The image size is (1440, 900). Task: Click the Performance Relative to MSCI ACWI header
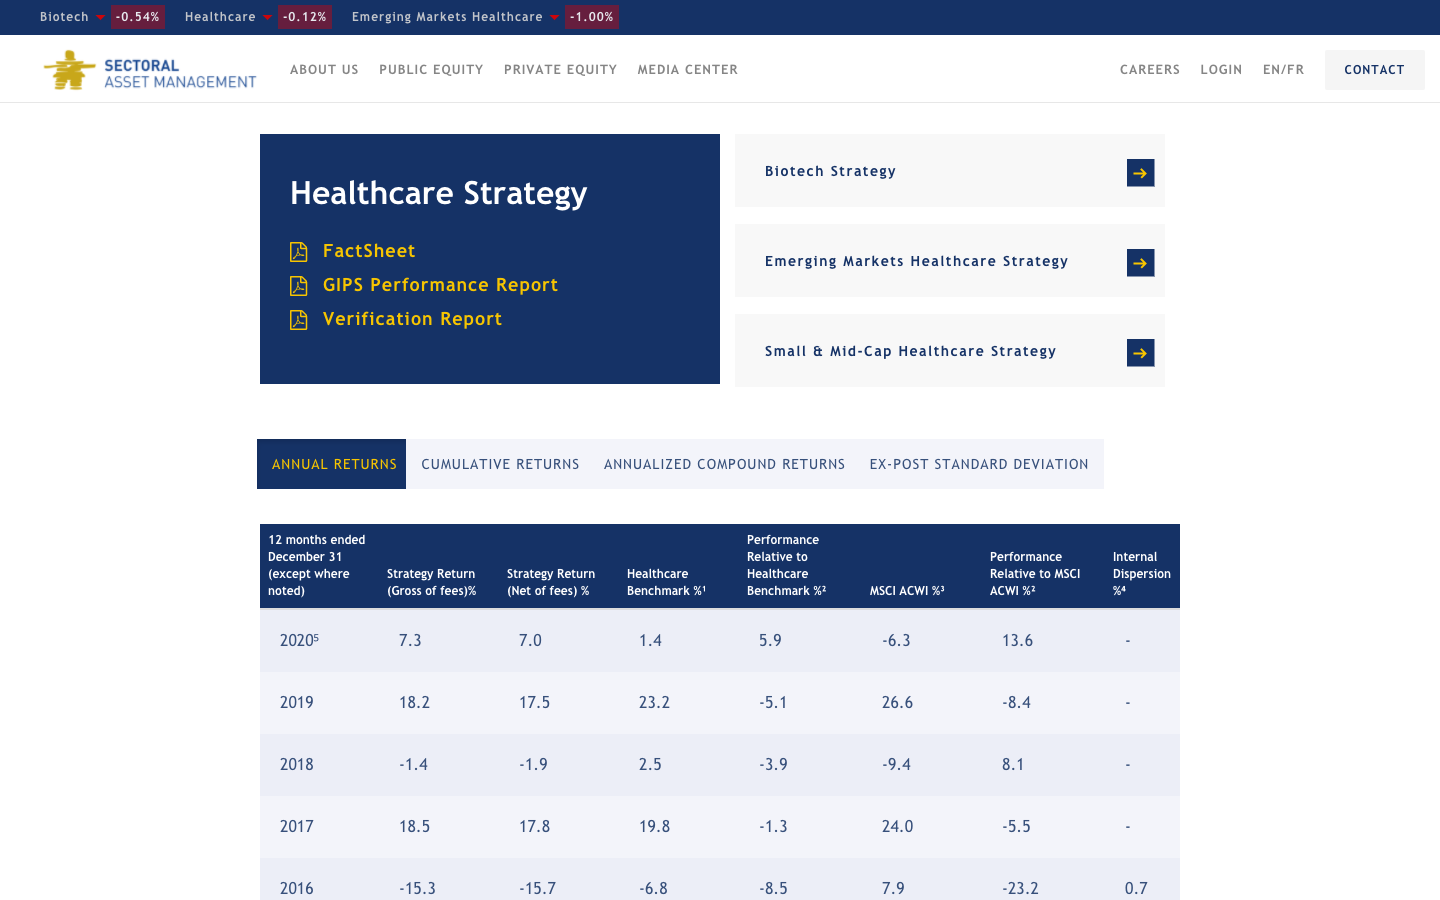pyautogui.click(x=1035, y=574)
